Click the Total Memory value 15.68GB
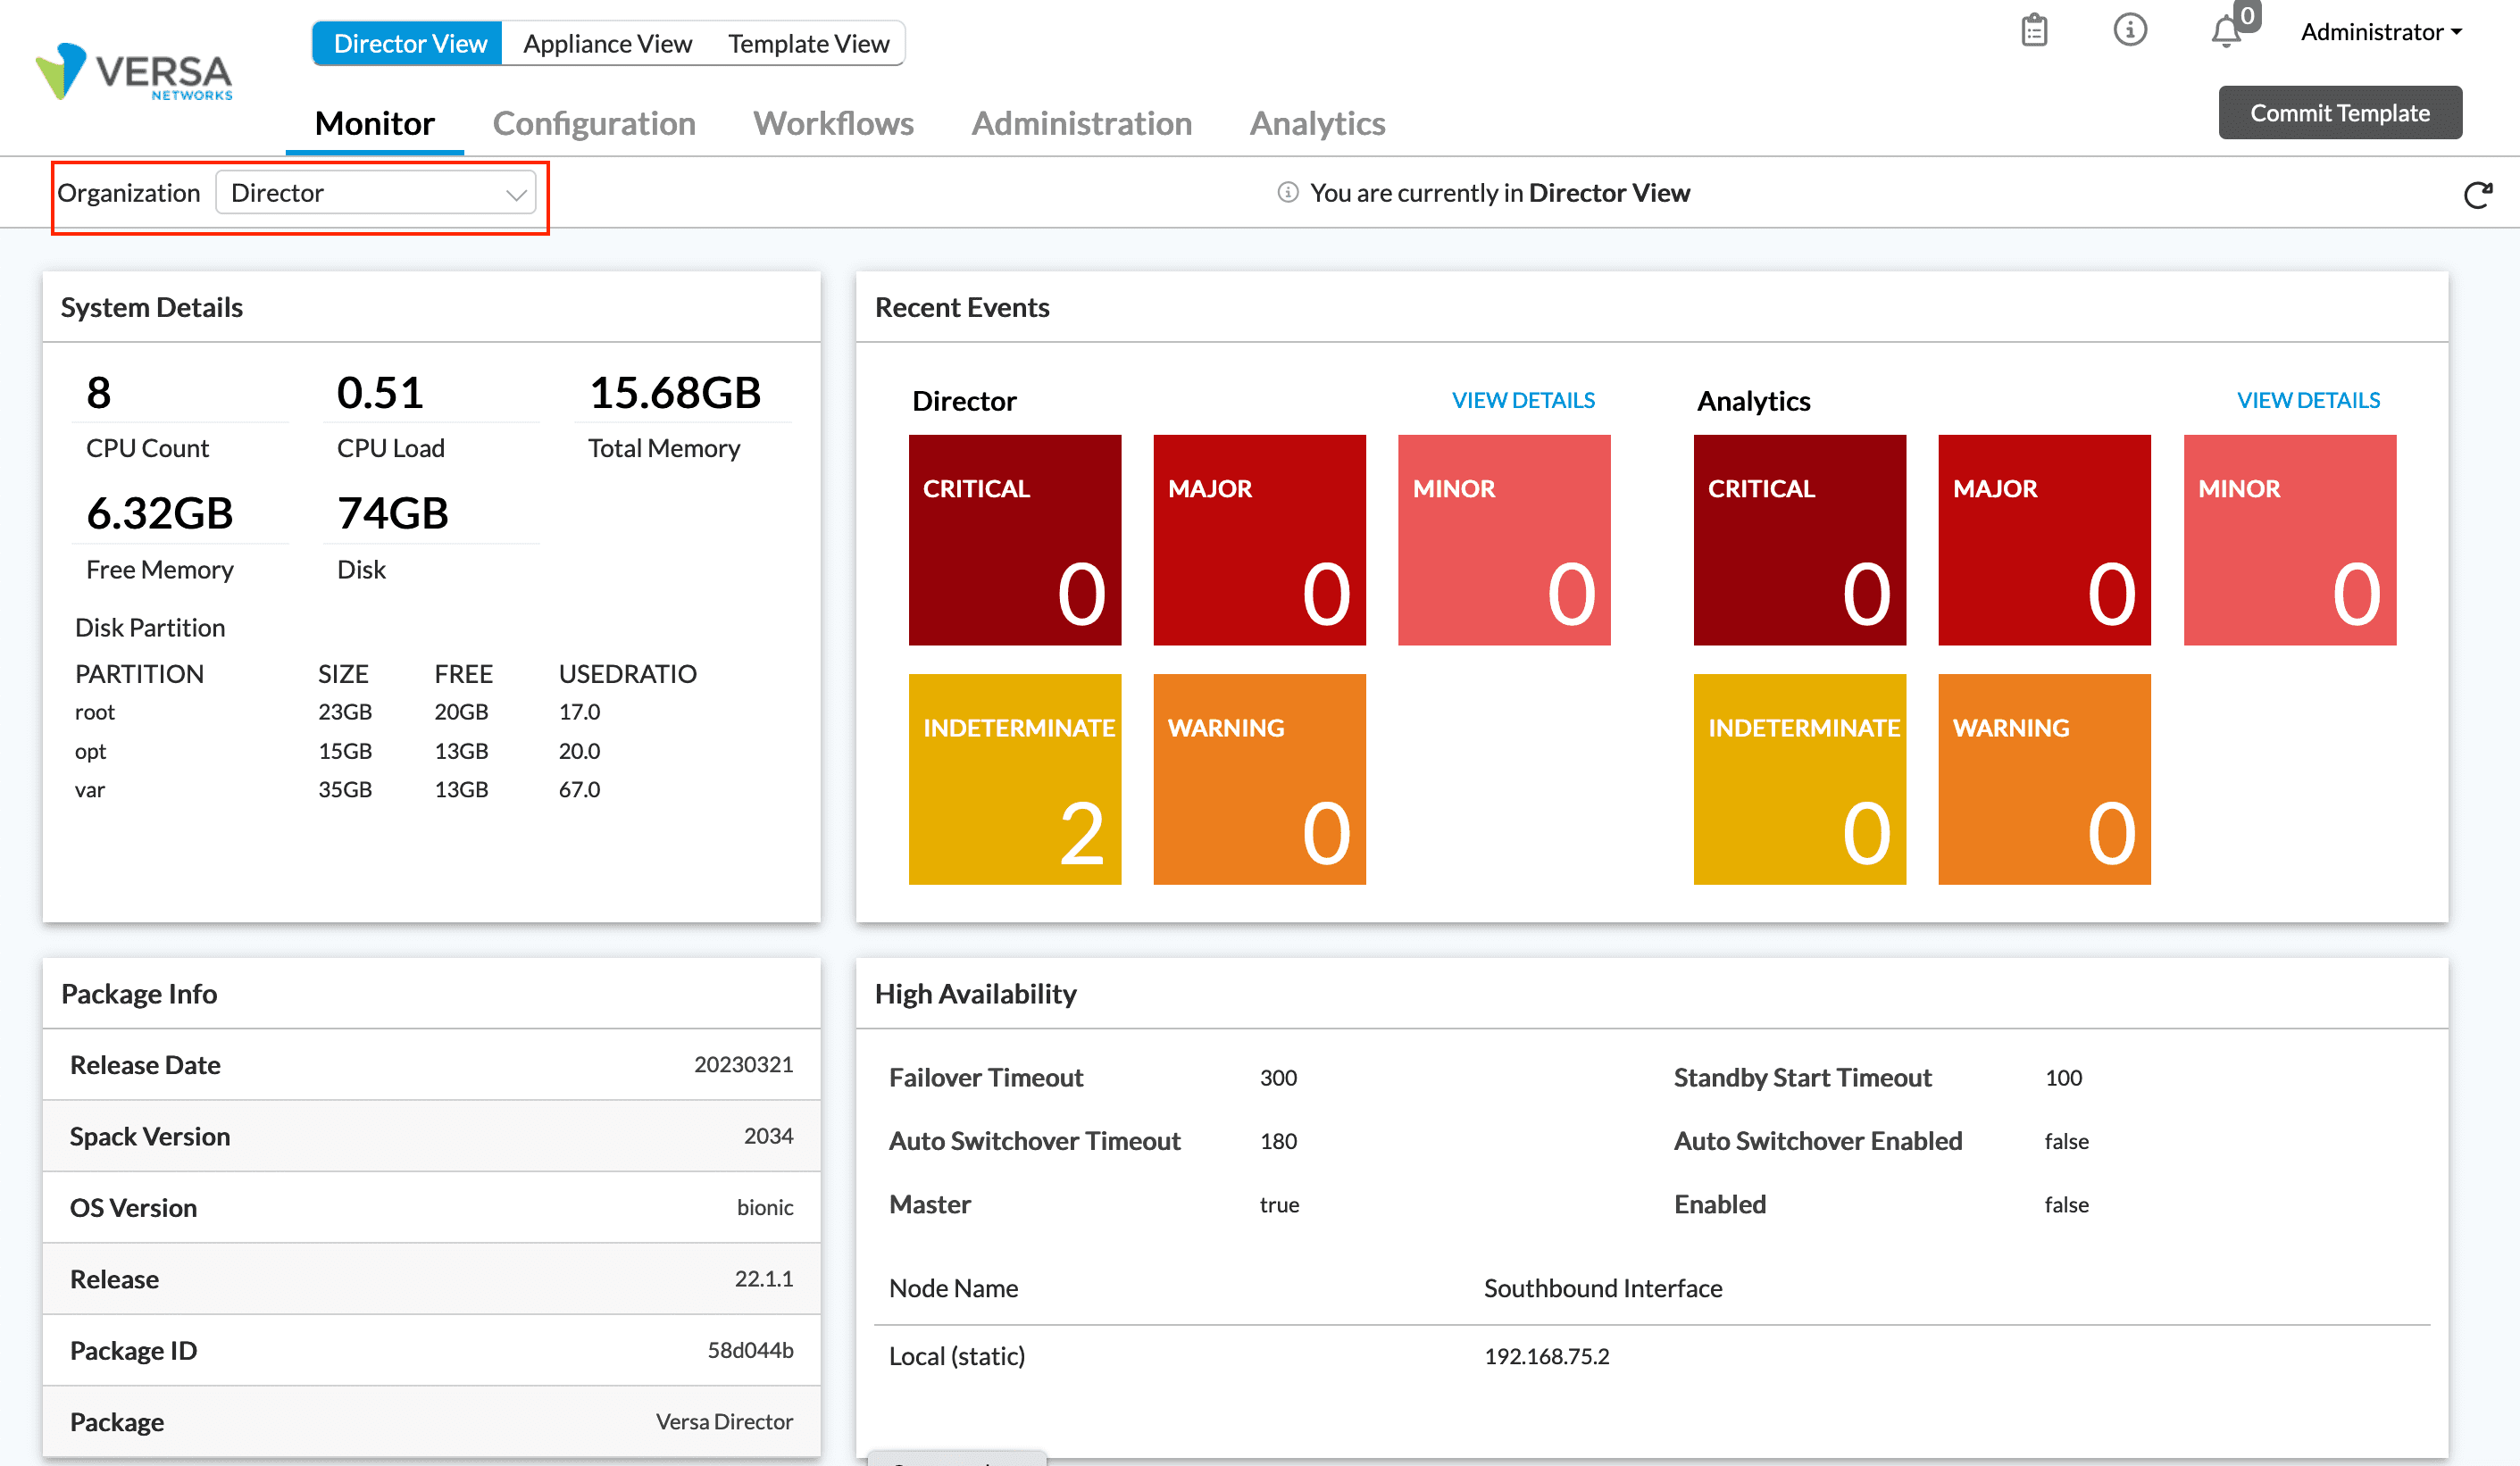 675,393
